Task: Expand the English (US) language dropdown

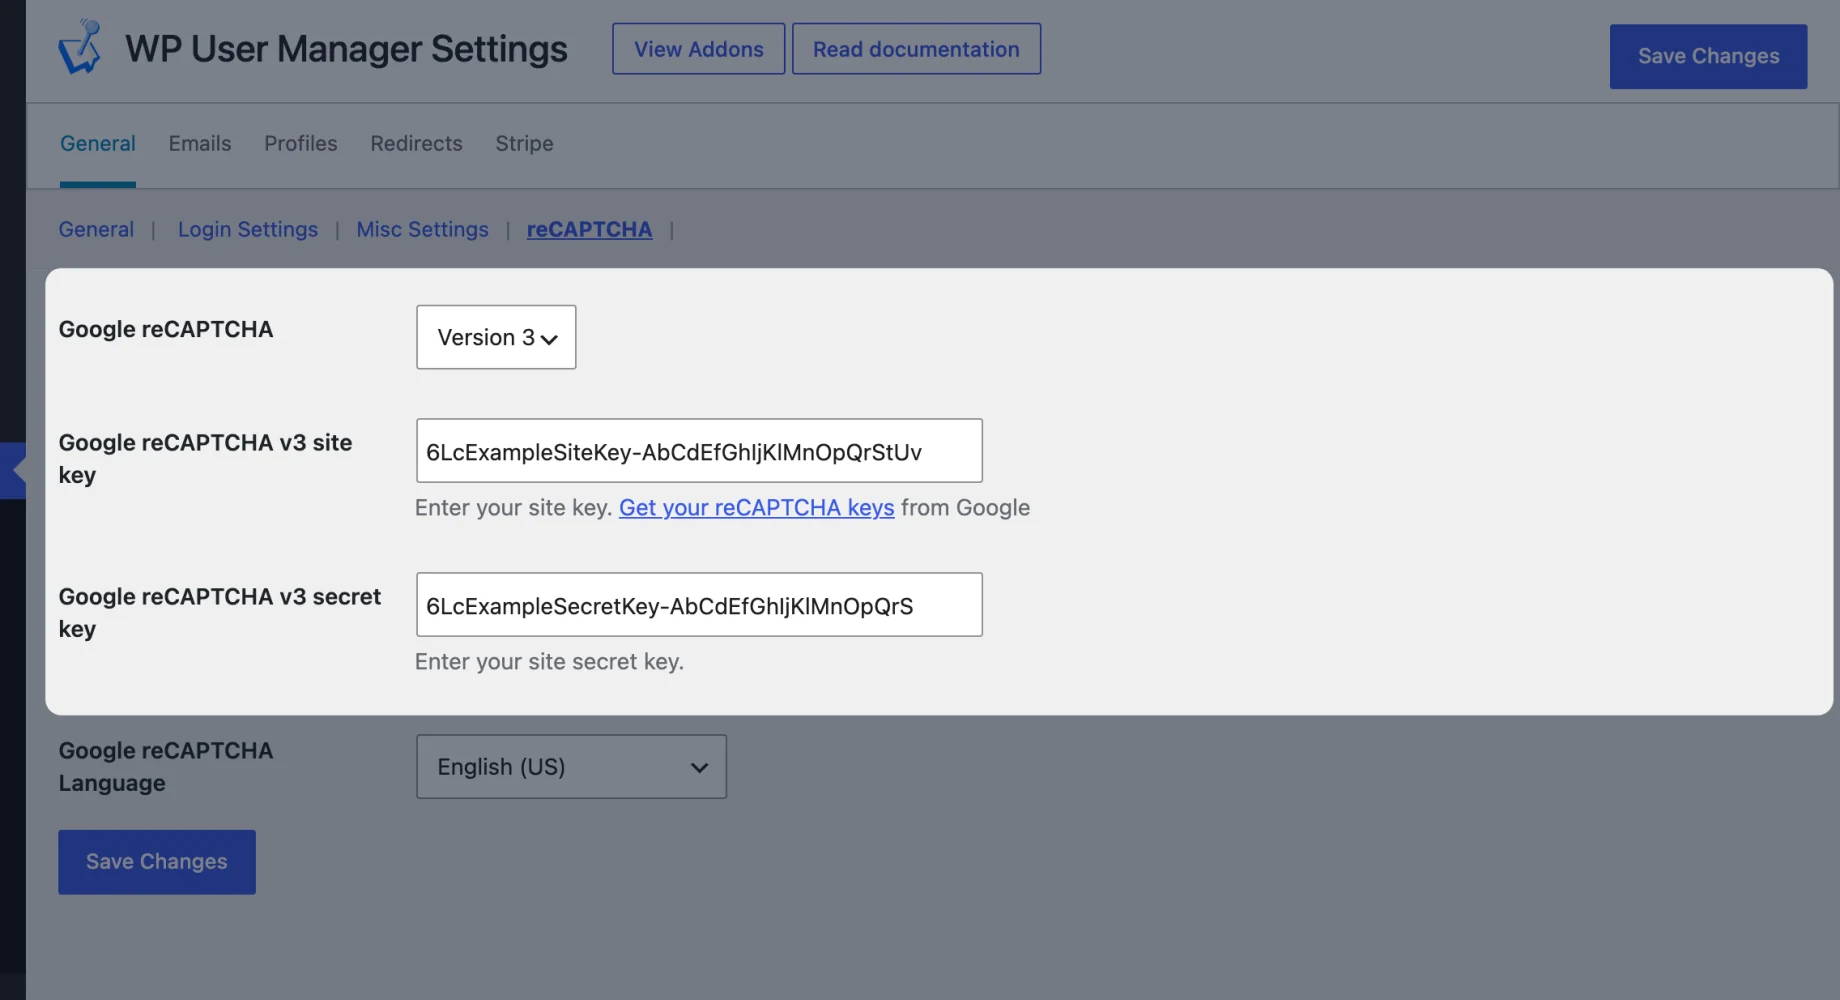Action: (x=571, y=767)
